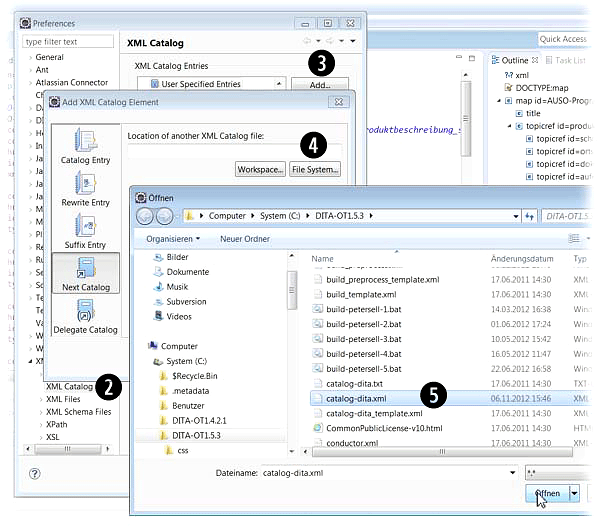Click the DOCTYPE:map icon in Outline

(x=508, y=88)
